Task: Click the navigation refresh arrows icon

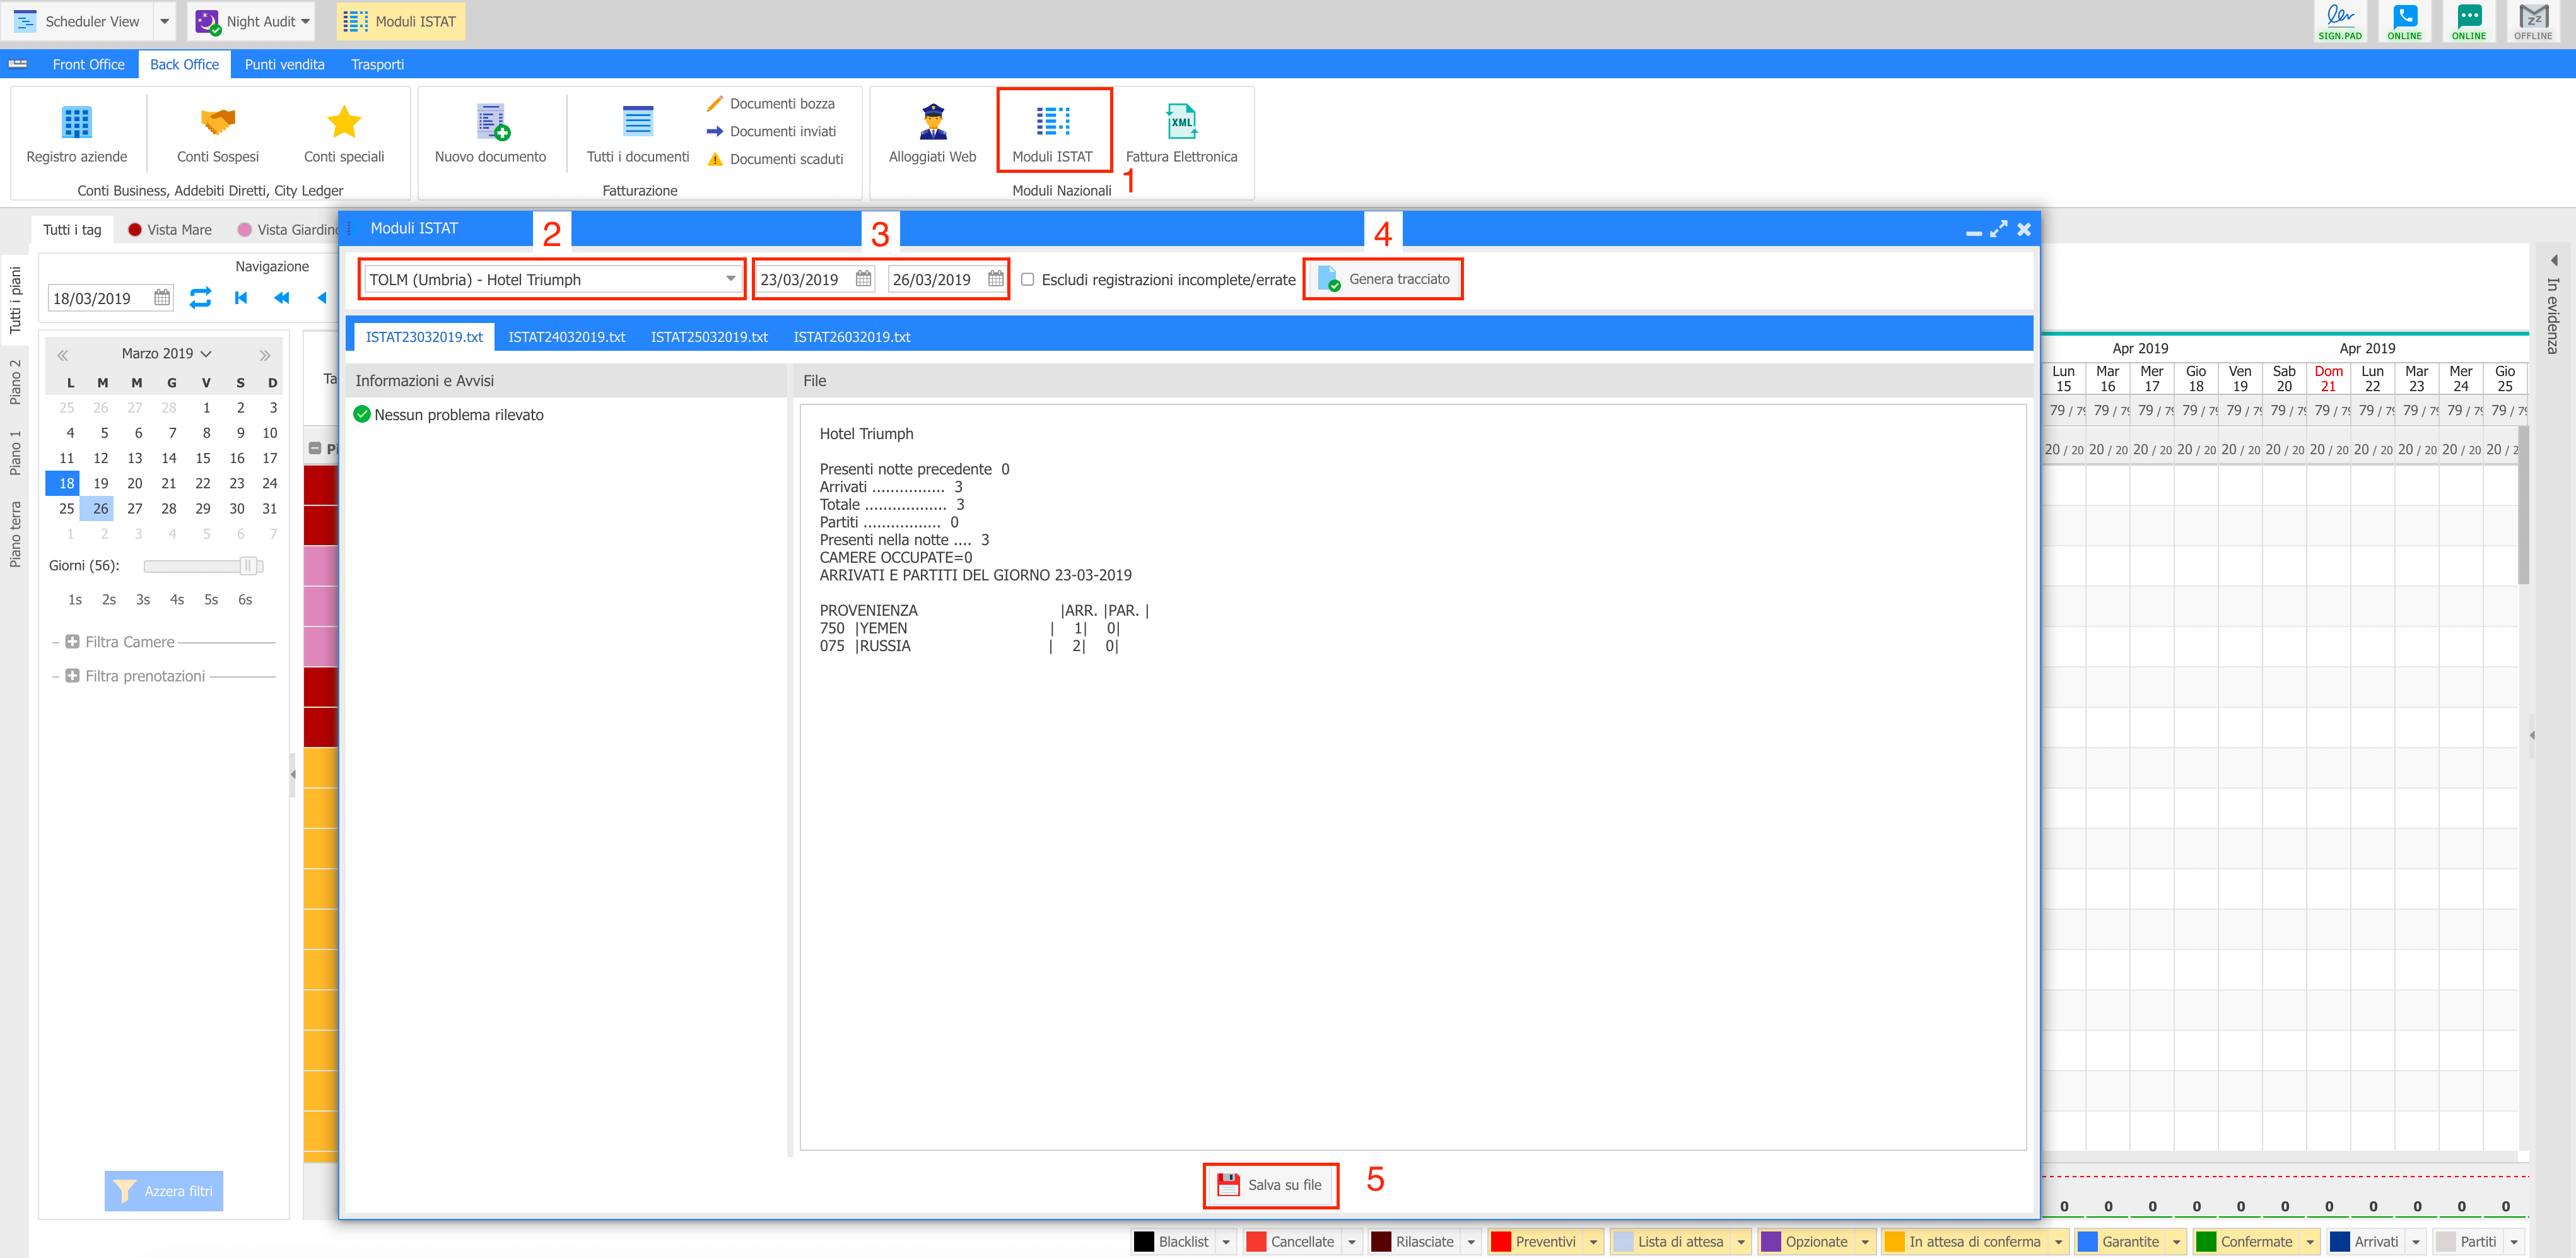Action: coord(200,298)
